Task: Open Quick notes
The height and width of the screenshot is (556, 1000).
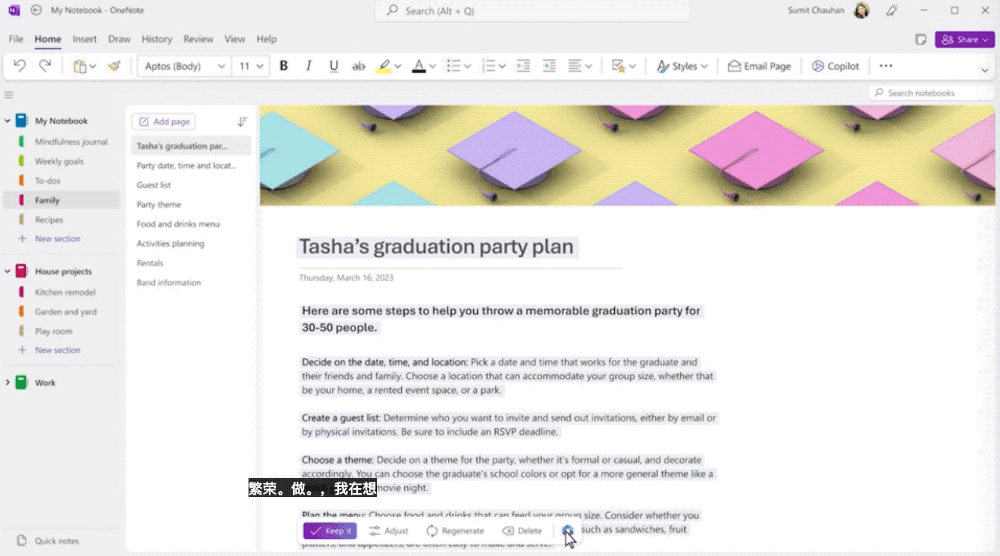Action: pyautogui.click(x=48, y=541)
